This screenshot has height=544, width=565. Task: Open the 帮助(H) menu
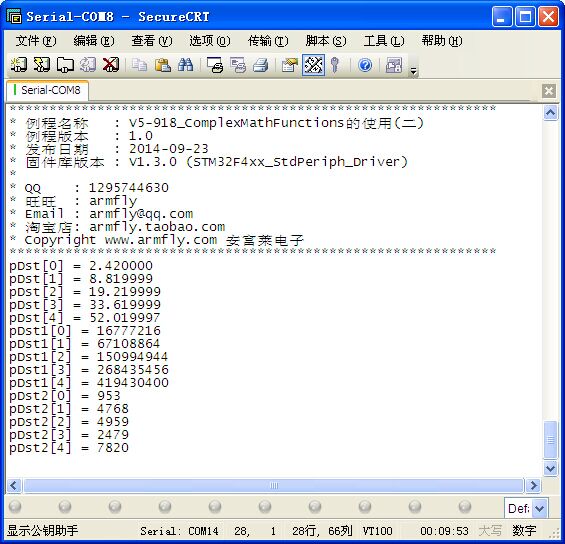click(442, 41)
